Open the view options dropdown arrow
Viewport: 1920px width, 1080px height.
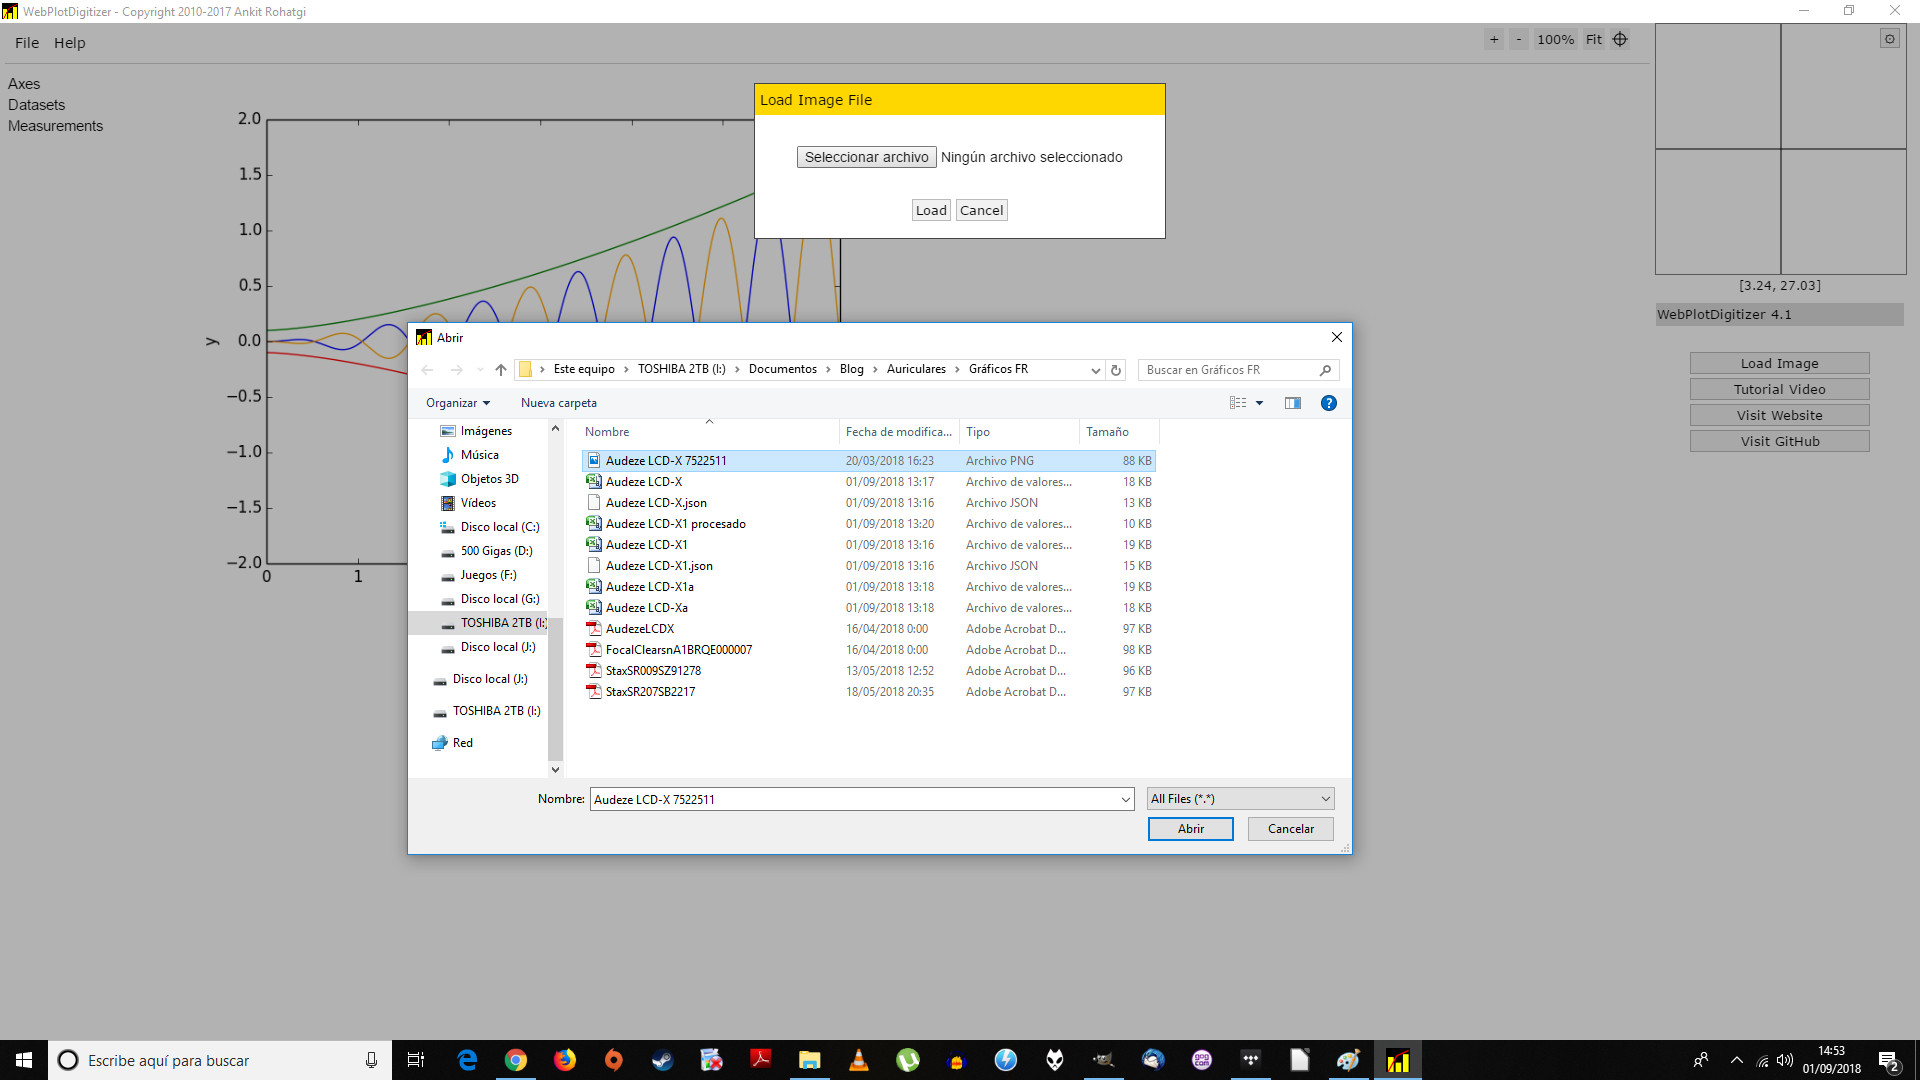tap(1259, 403)
